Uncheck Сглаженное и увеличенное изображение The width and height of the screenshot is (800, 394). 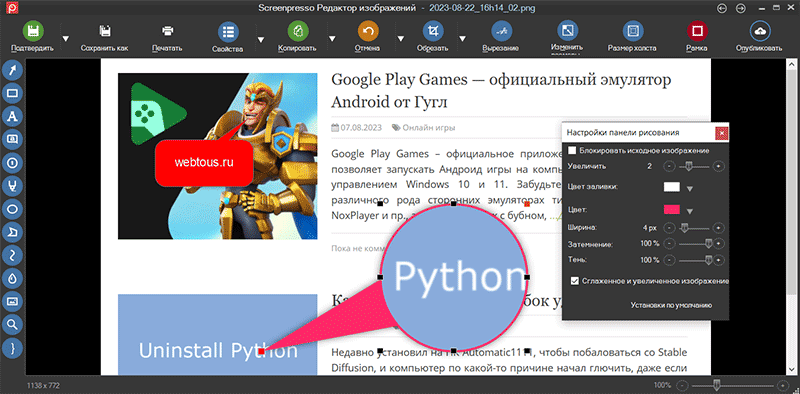coord(575,281)
